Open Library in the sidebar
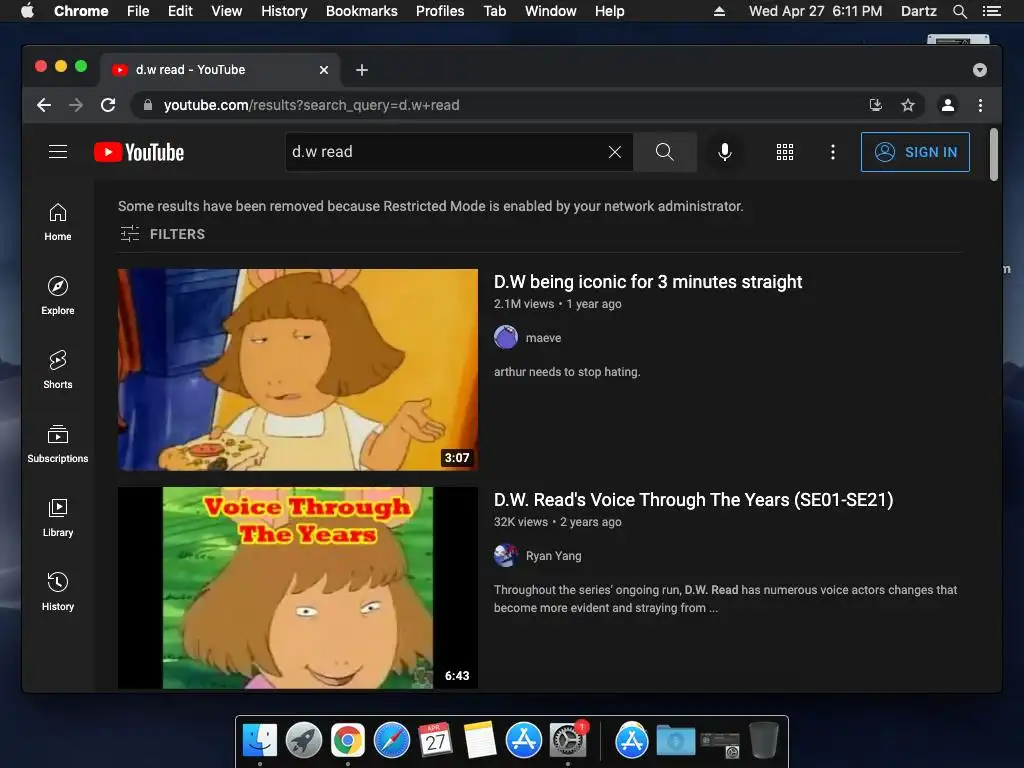The image size is (1024, 768). point(58,518)
